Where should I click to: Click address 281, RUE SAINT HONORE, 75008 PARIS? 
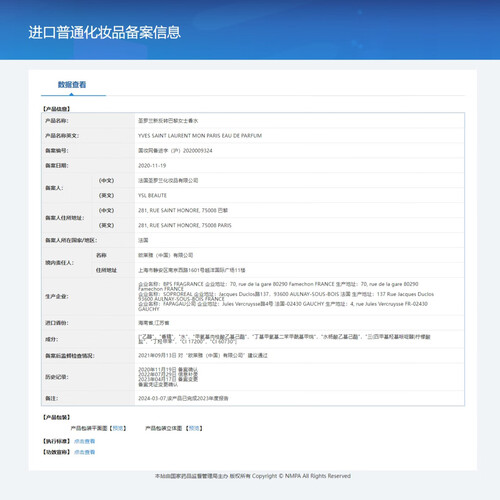(x=185, y=226)
